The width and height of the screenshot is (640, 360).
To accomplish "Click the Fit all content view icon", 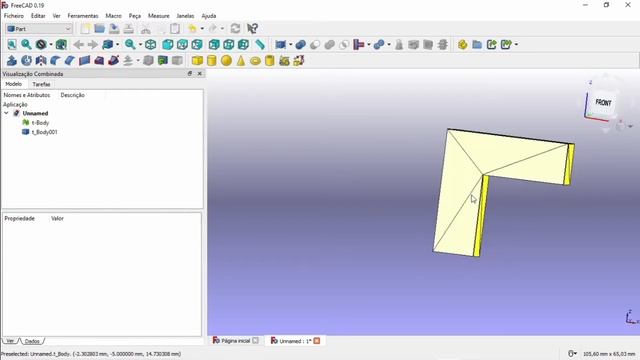I will click(x=12, y=44).
